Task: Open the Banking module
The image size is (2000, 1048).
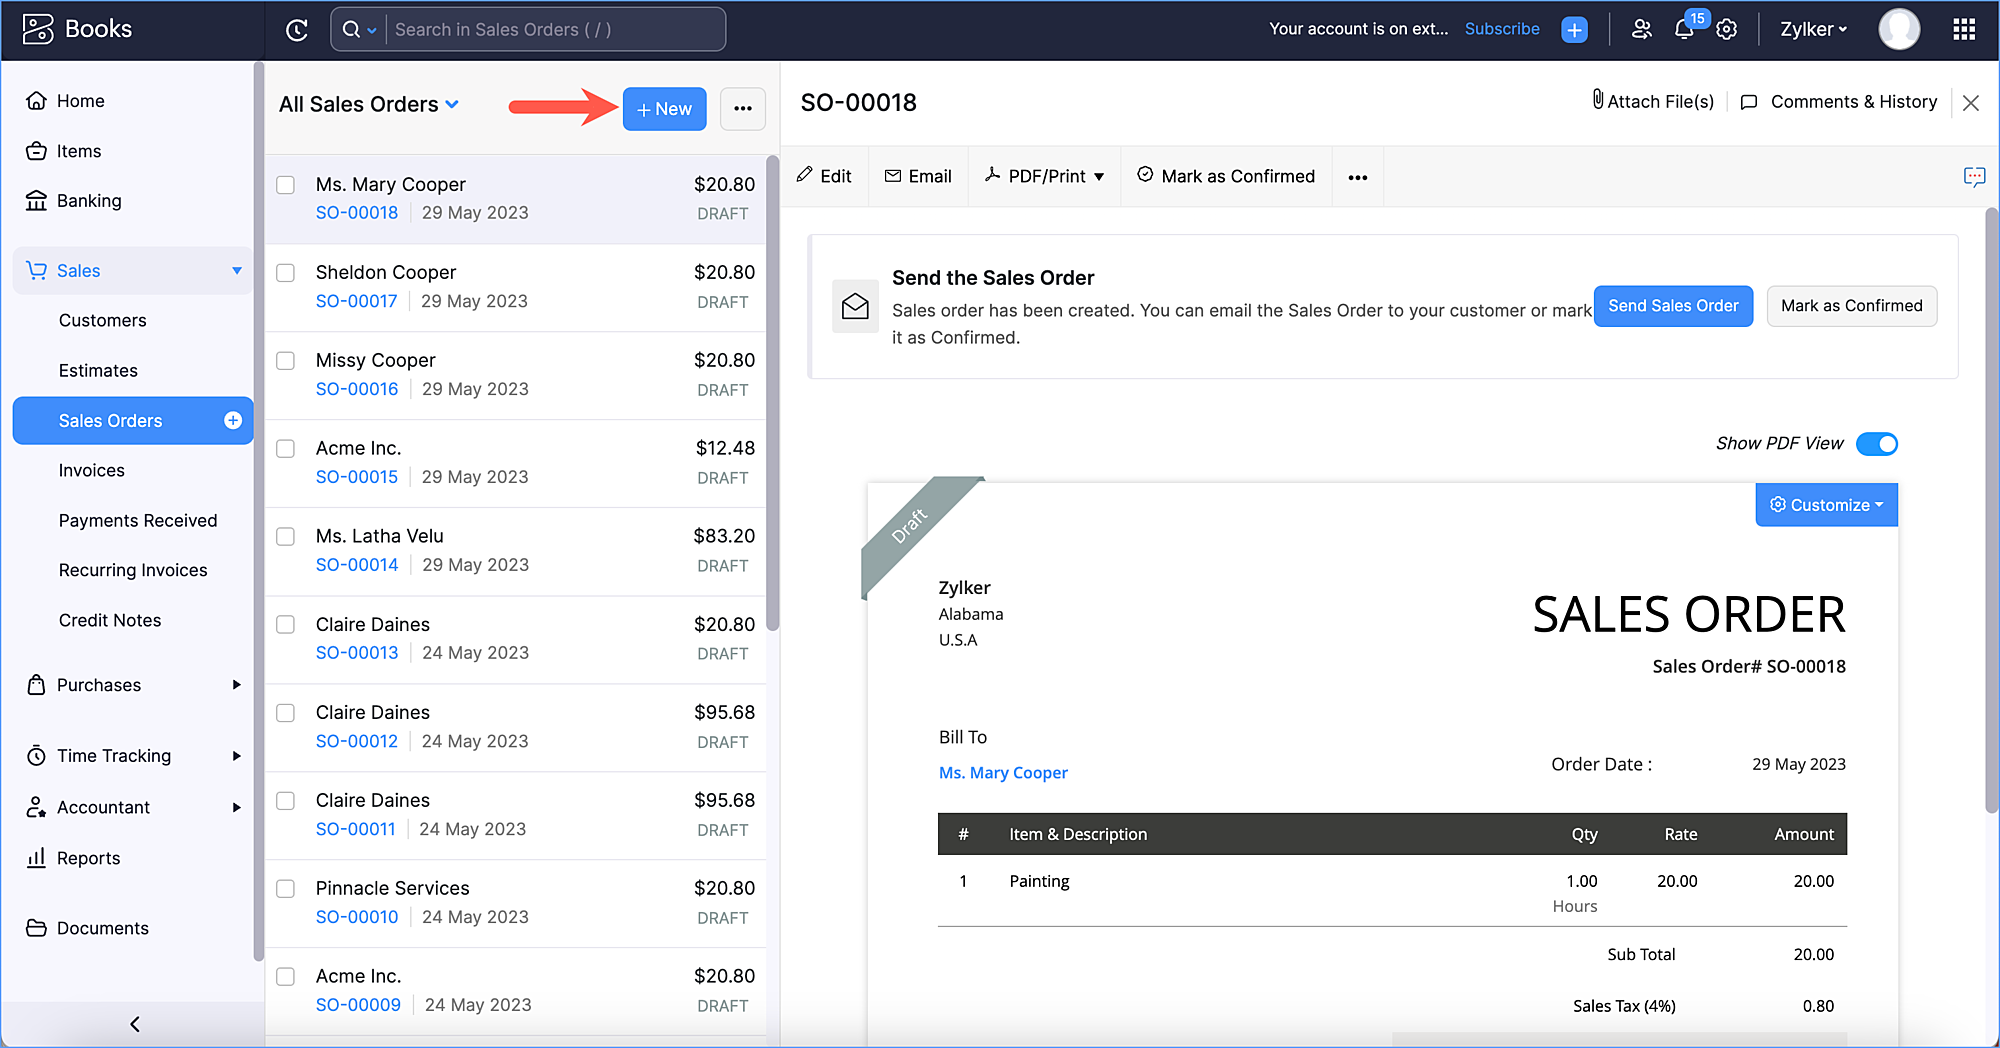Action: pos(89,201)
